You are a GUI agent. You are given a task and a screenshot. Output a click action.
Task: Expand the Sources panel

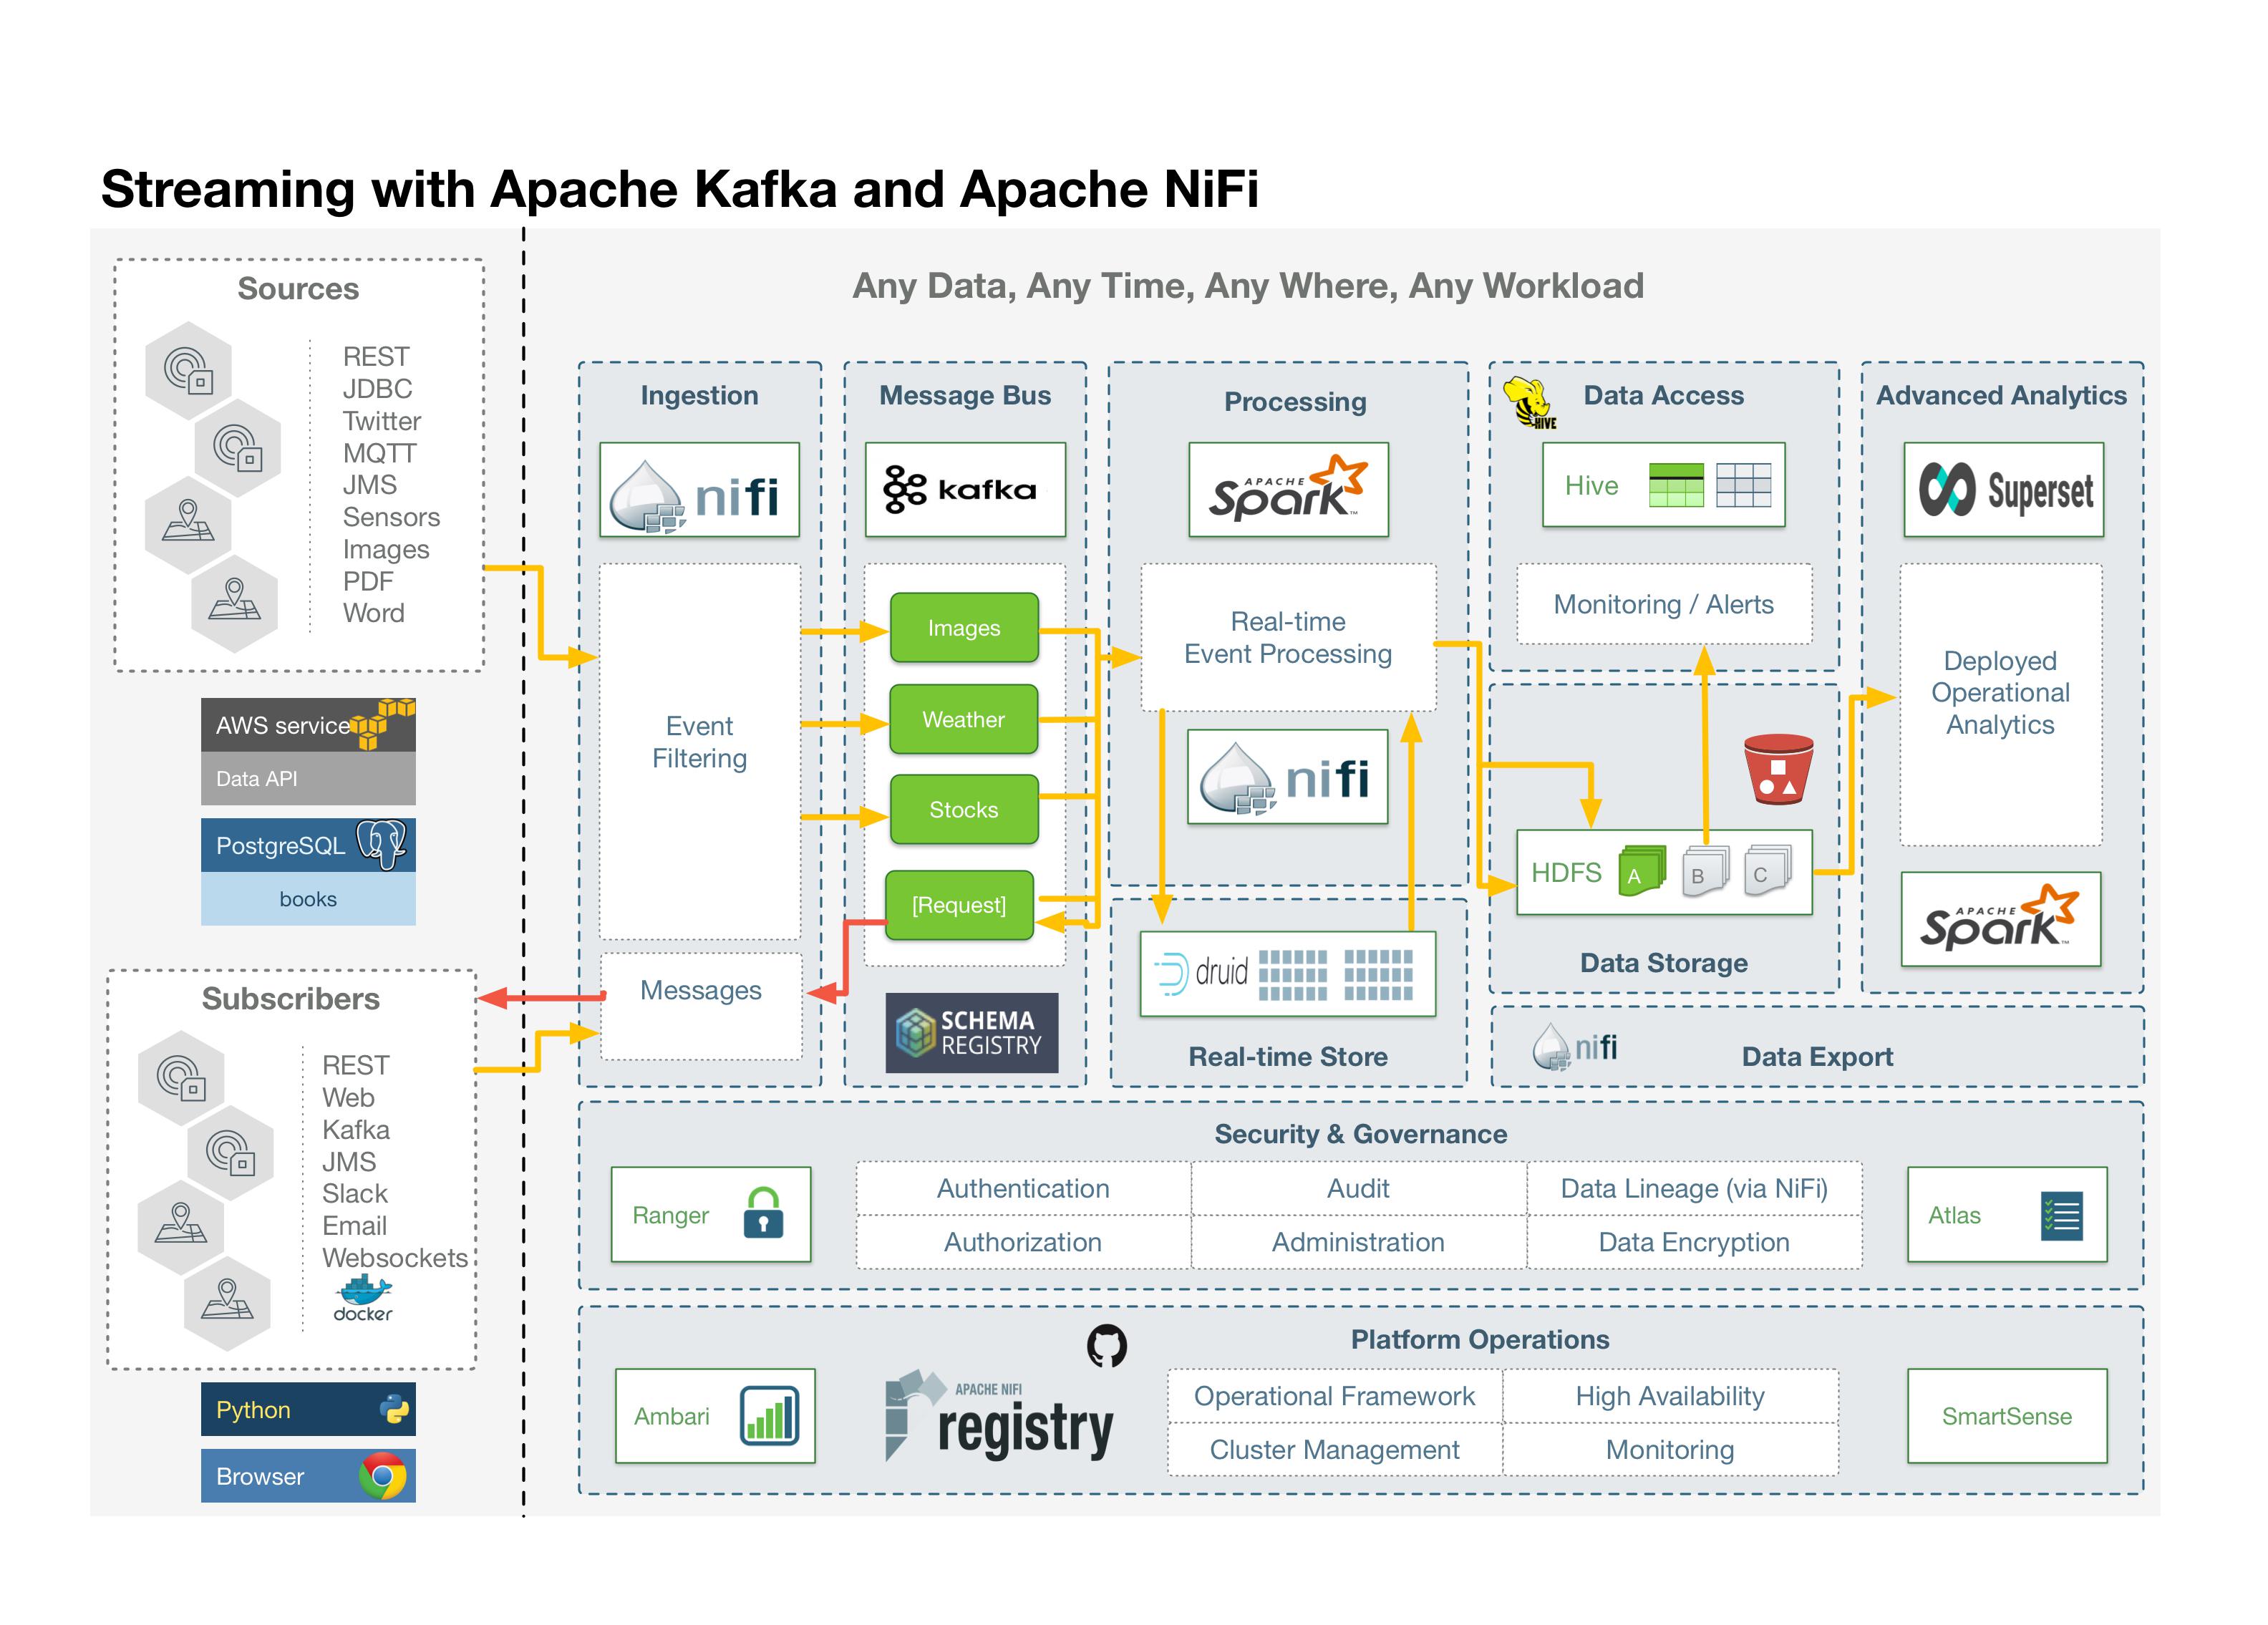pos(297,289)
